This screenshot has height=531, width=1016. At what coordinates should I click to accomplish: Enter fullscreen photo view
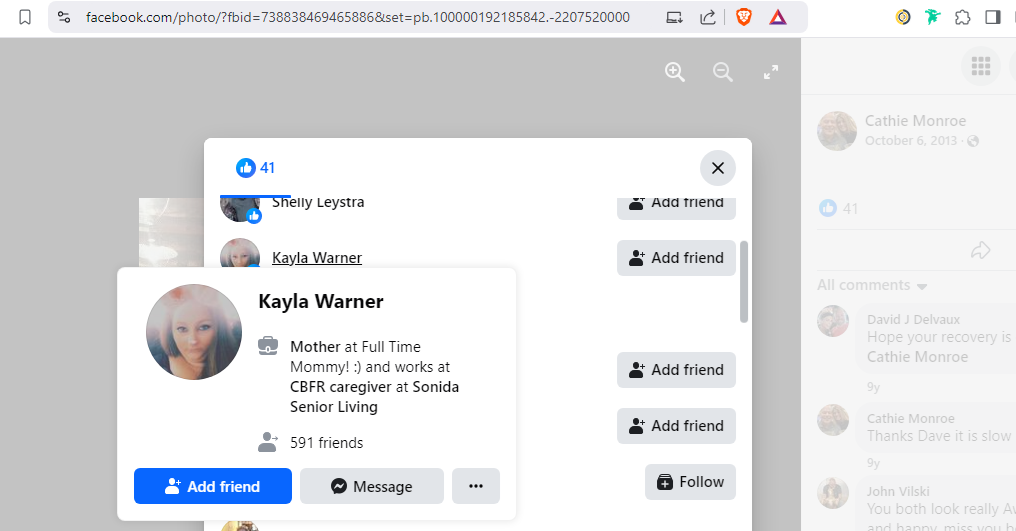pyautogui.click(x=770, y=72)
